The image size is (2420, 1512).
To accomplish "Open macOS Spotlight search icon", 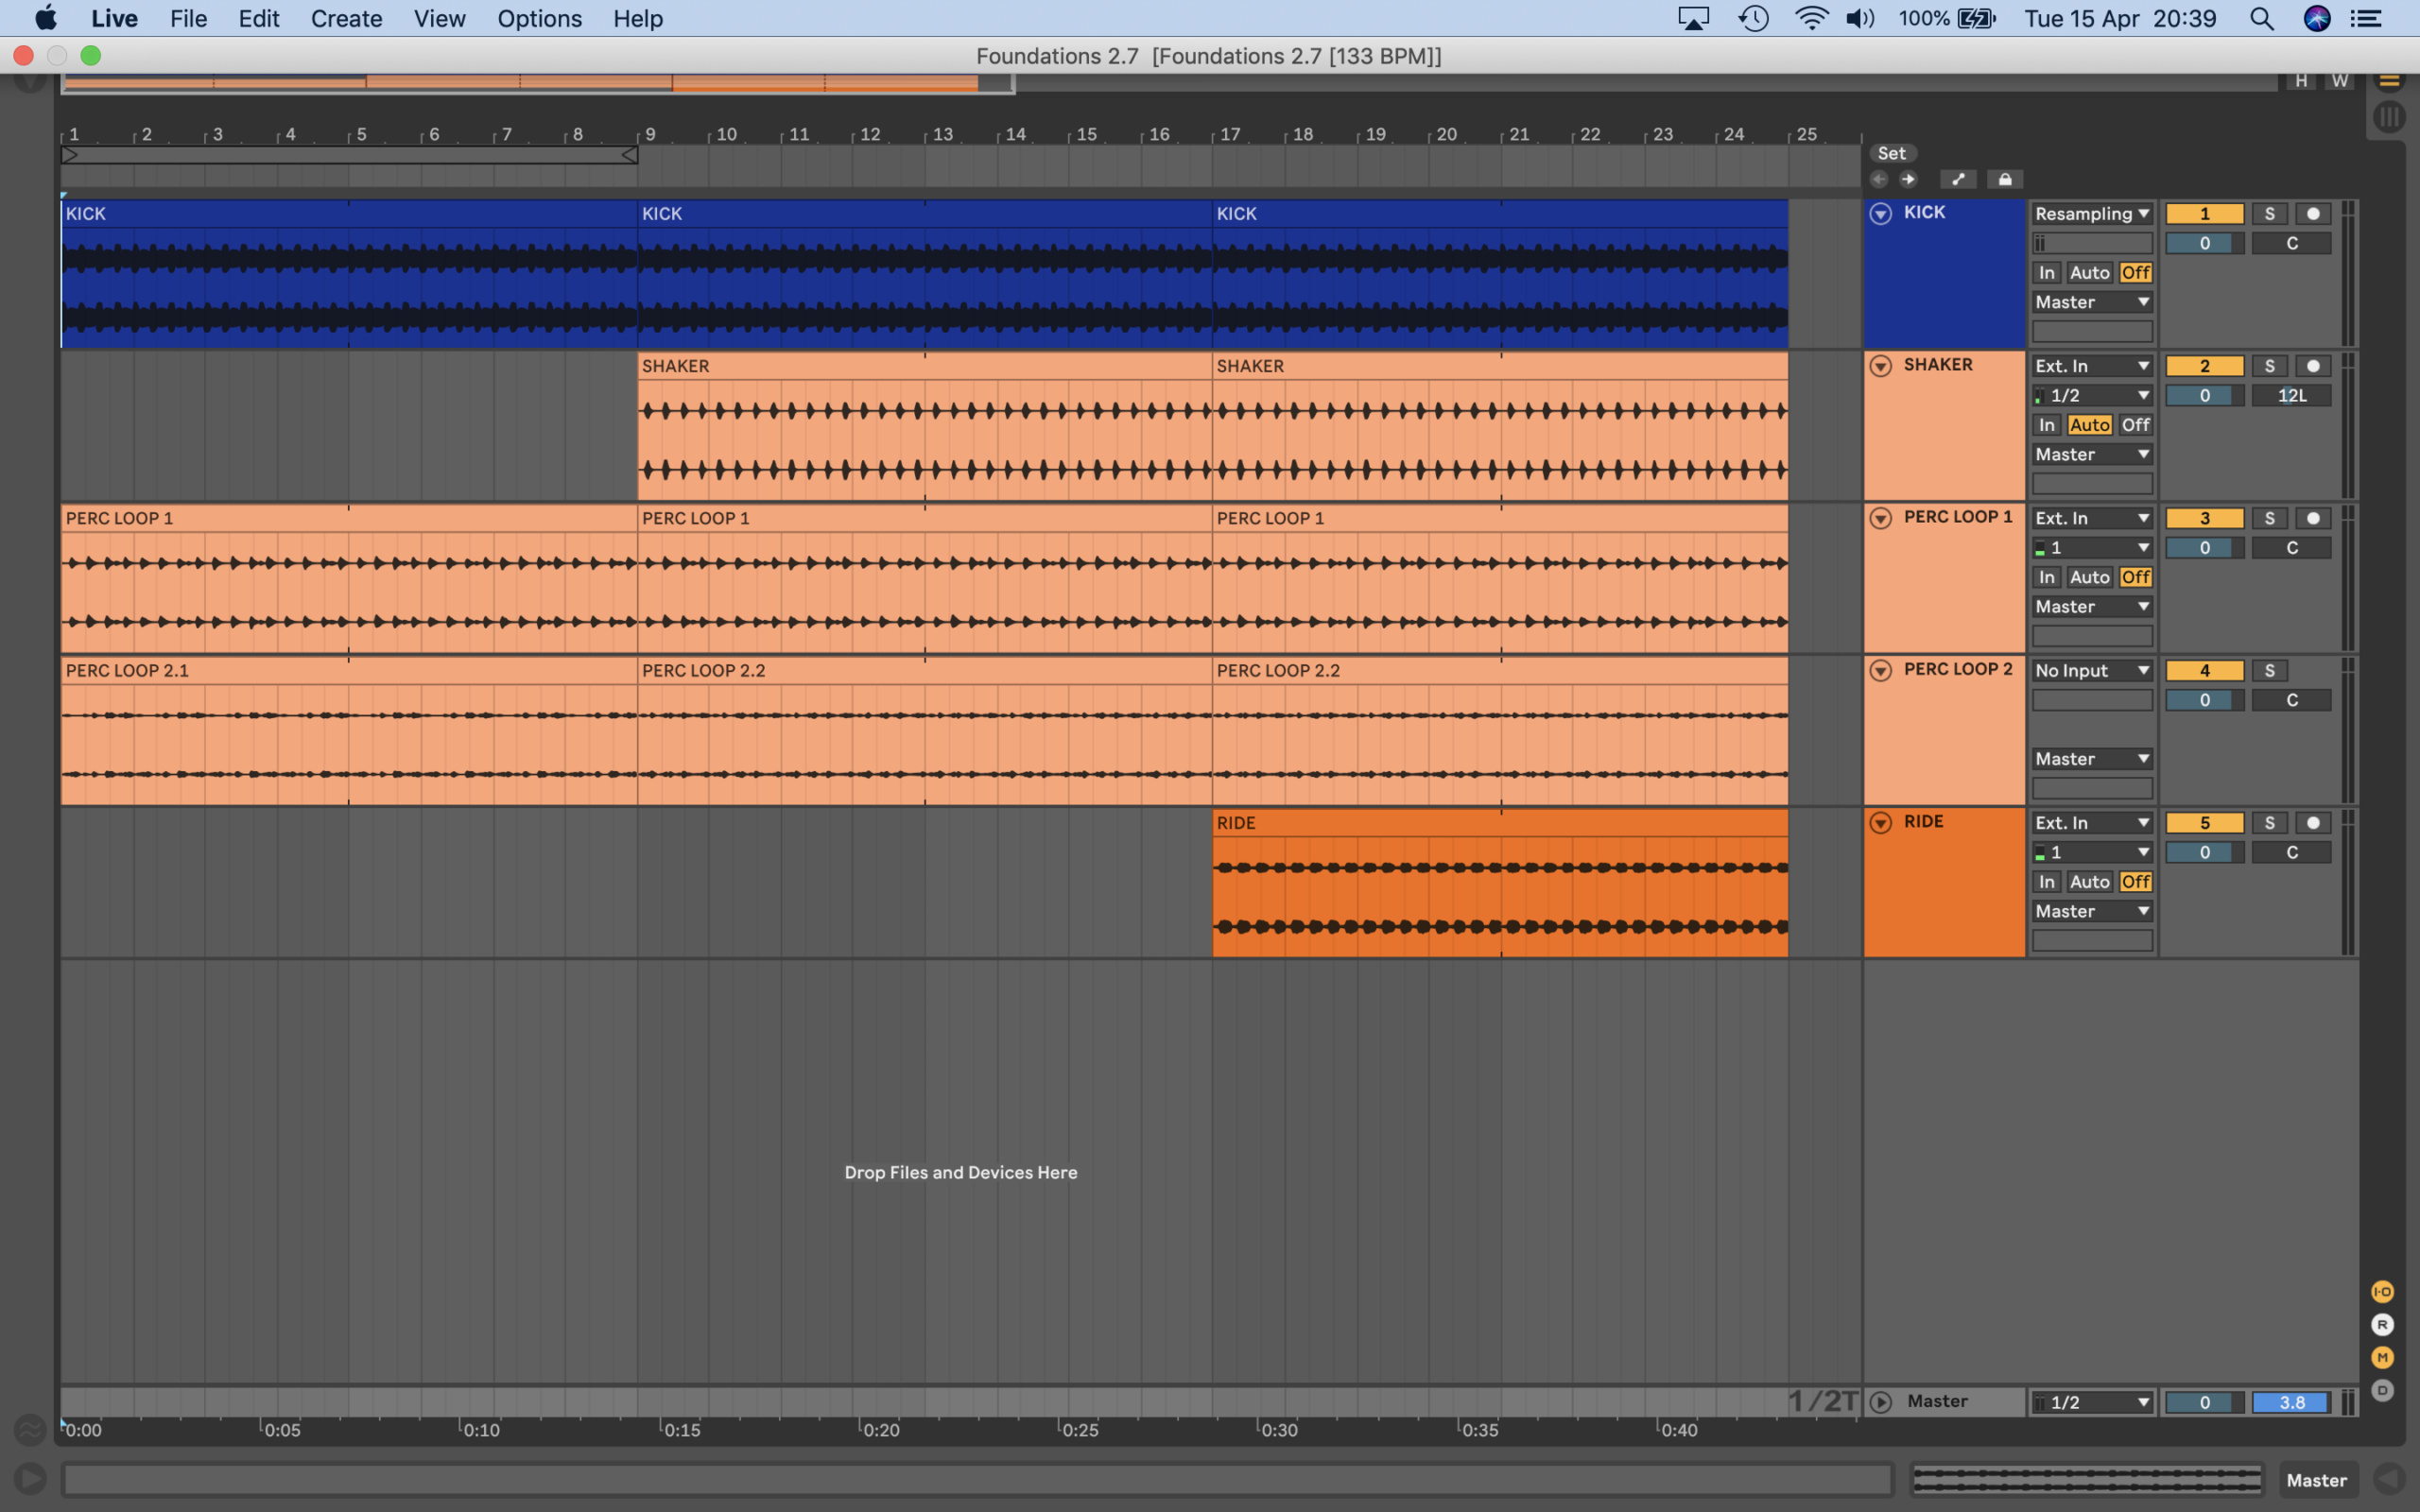I will 2261,19.
